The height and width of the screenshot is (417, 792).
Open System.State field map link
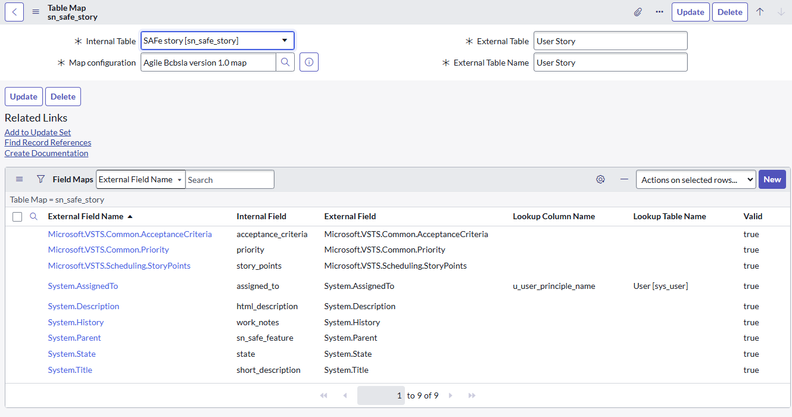pos(72,354)
